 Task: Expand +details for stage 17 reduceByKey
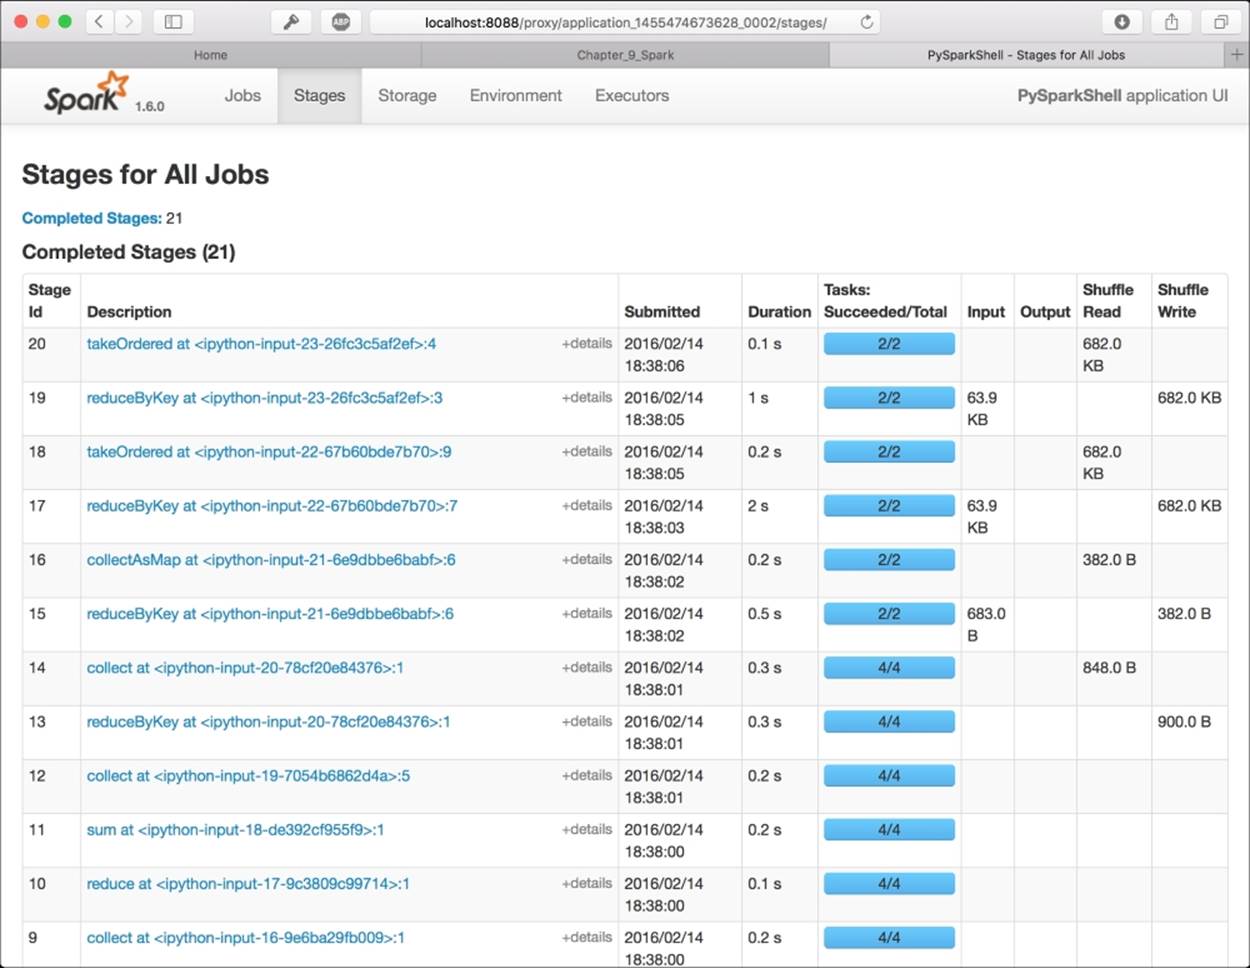(587, 505)
